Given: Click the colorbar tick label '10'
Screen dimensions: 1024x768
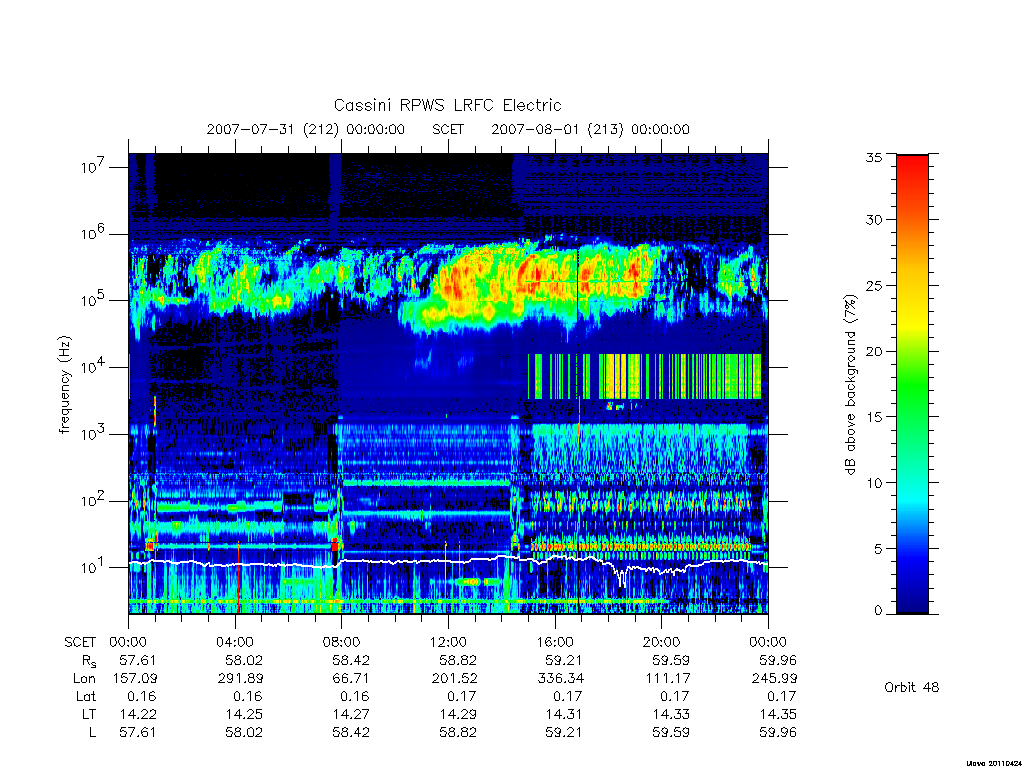Looking at the screenshot, I should [x=873, y=482].
